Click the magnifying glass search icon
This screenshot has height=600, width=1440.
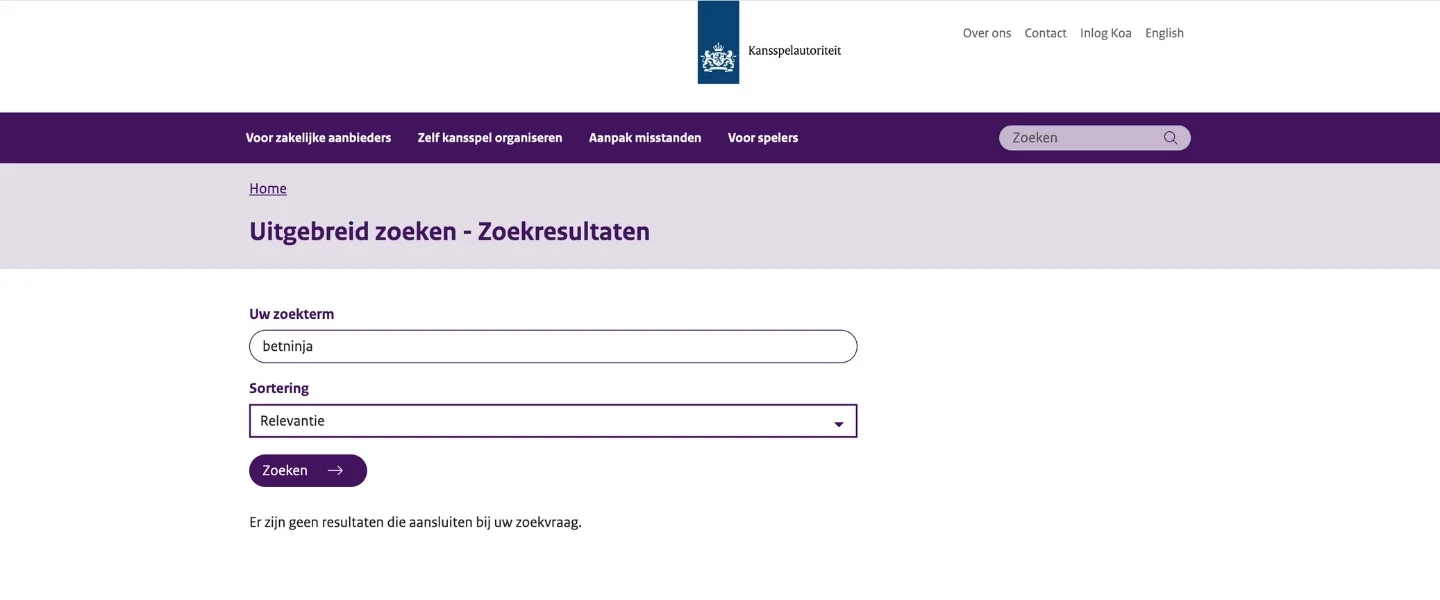pos(1170,138)
